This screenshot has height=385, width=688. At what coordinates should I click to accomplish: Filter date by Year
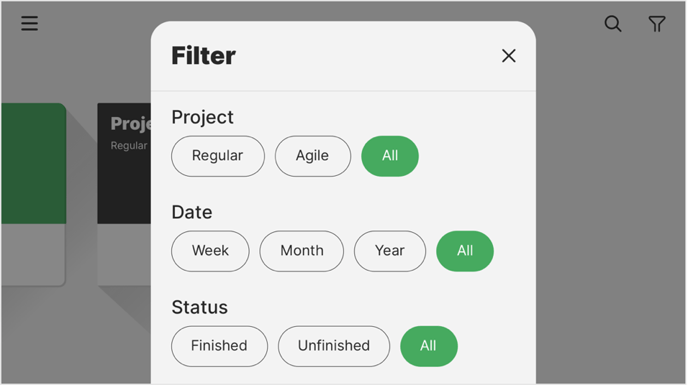[x=390, y=251]
